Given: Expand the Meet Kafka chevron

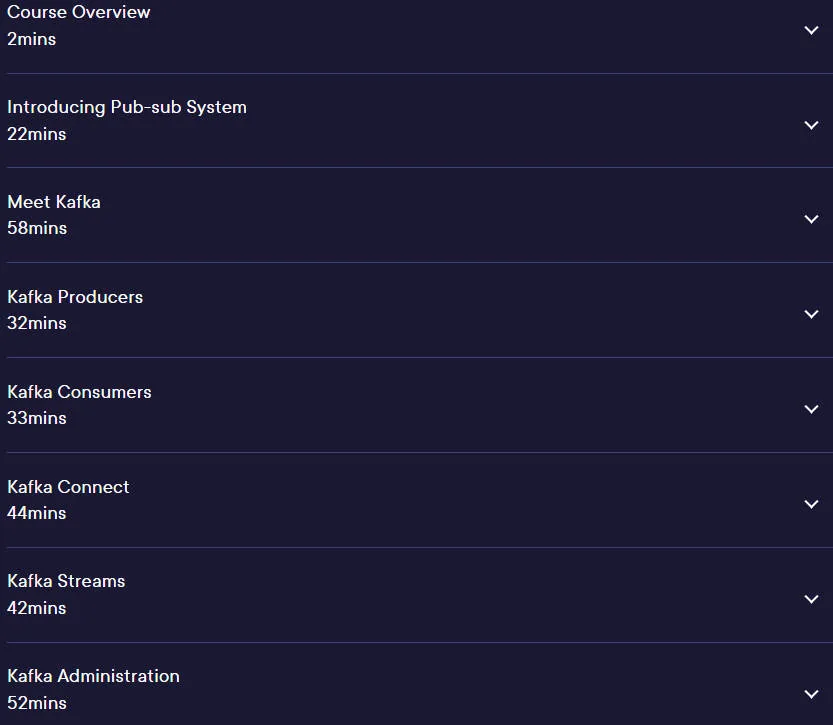Looking at the screenshot, I should 811,219.
